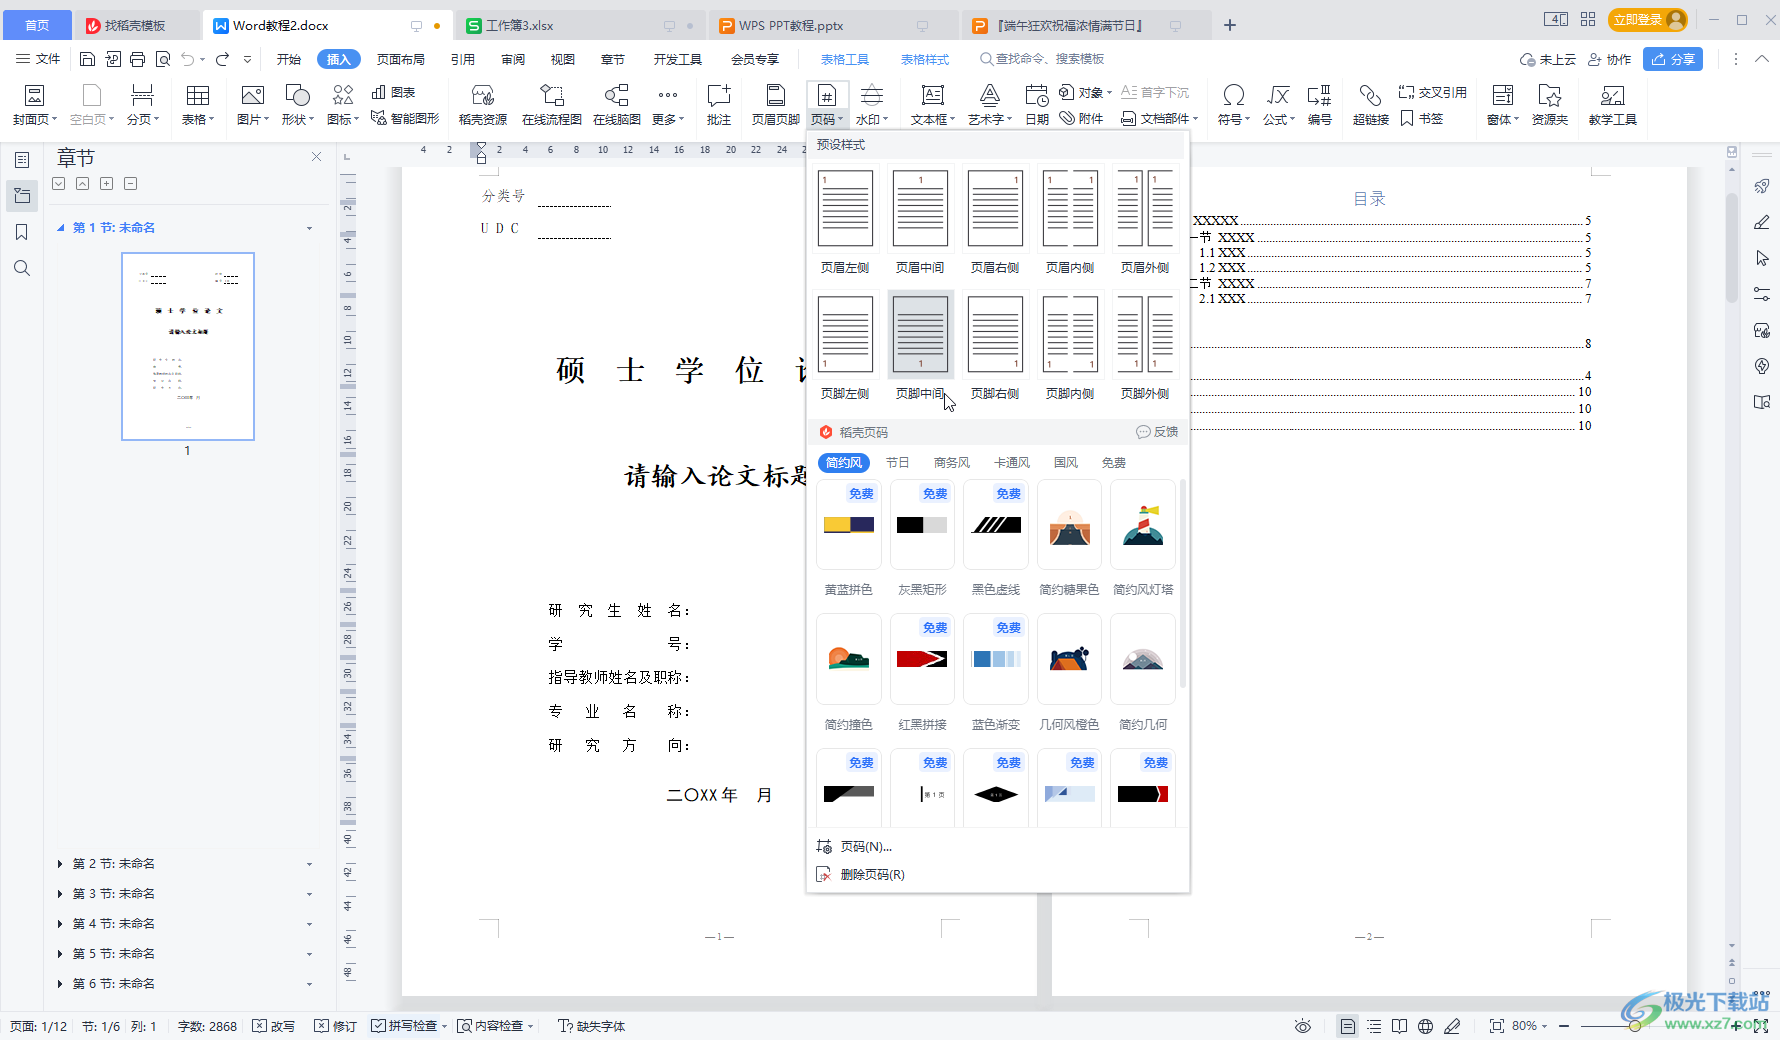Viewport: 1780px width, 1040px height.
Task: Toggle revision mode (修订) in the status bar
Action: coord(335,1026)
